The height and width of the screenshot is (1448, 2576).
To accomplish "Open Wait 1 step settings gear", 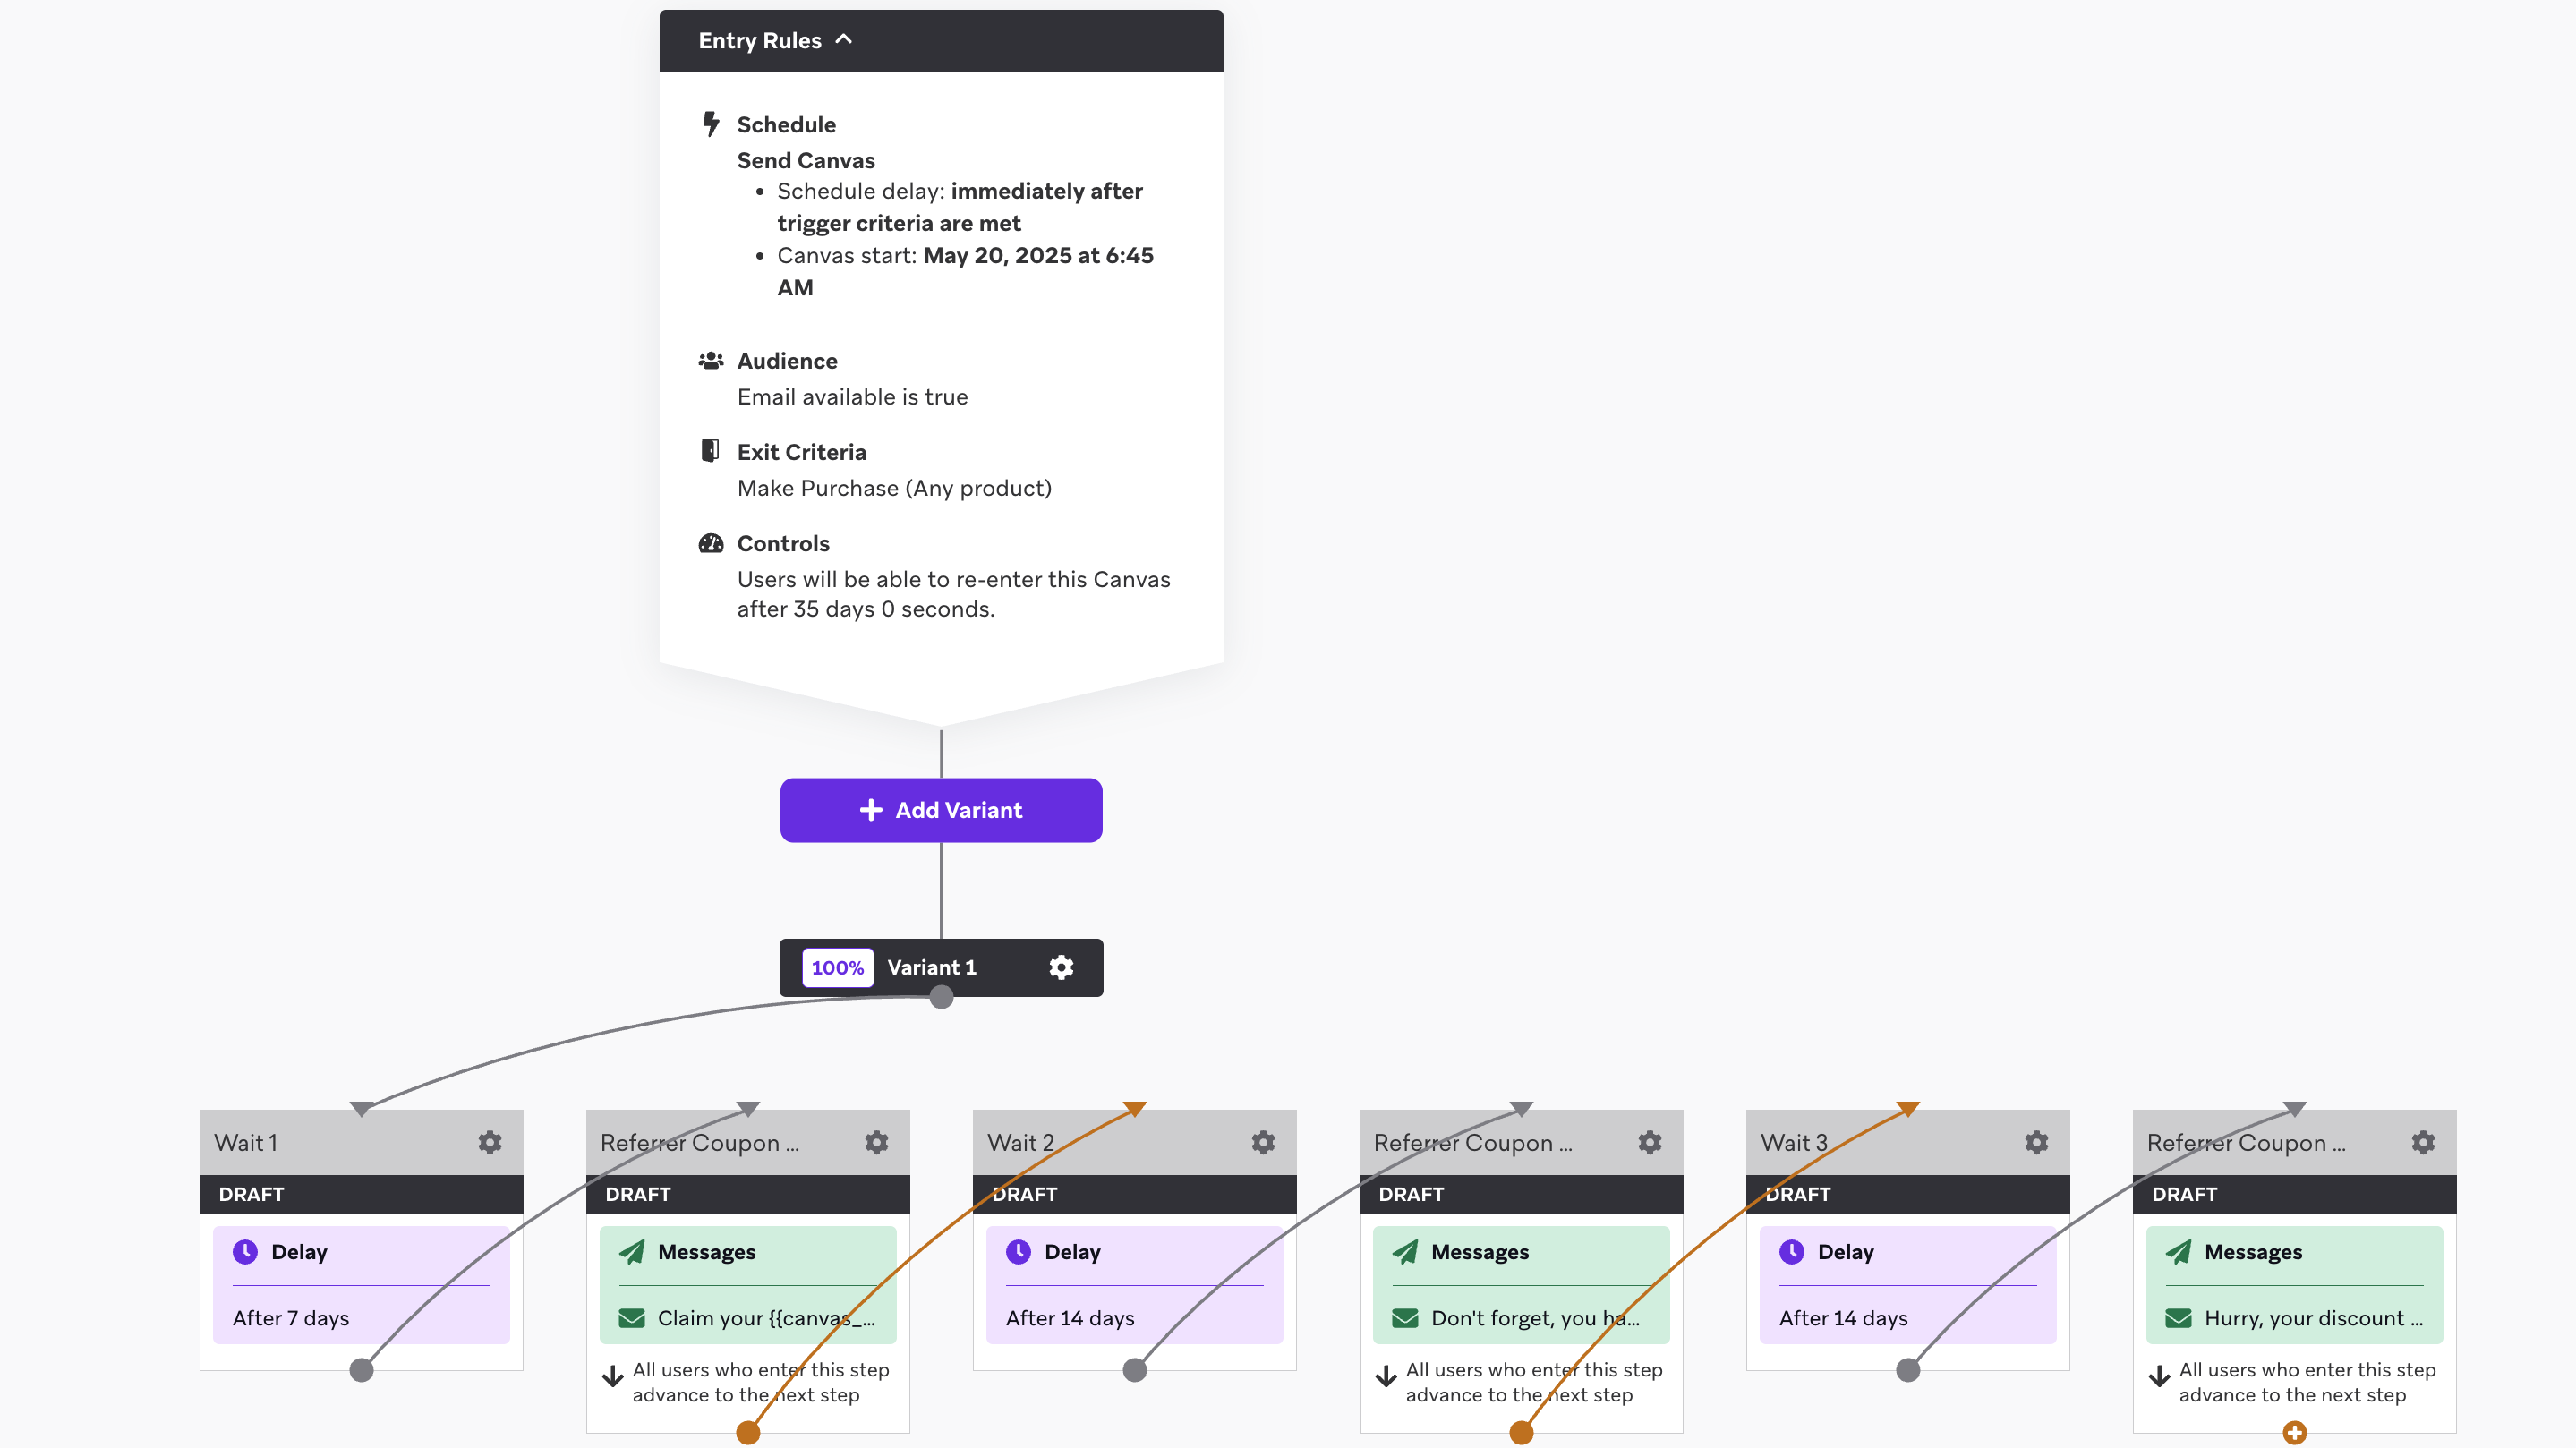I will (x=490, y=1142).
